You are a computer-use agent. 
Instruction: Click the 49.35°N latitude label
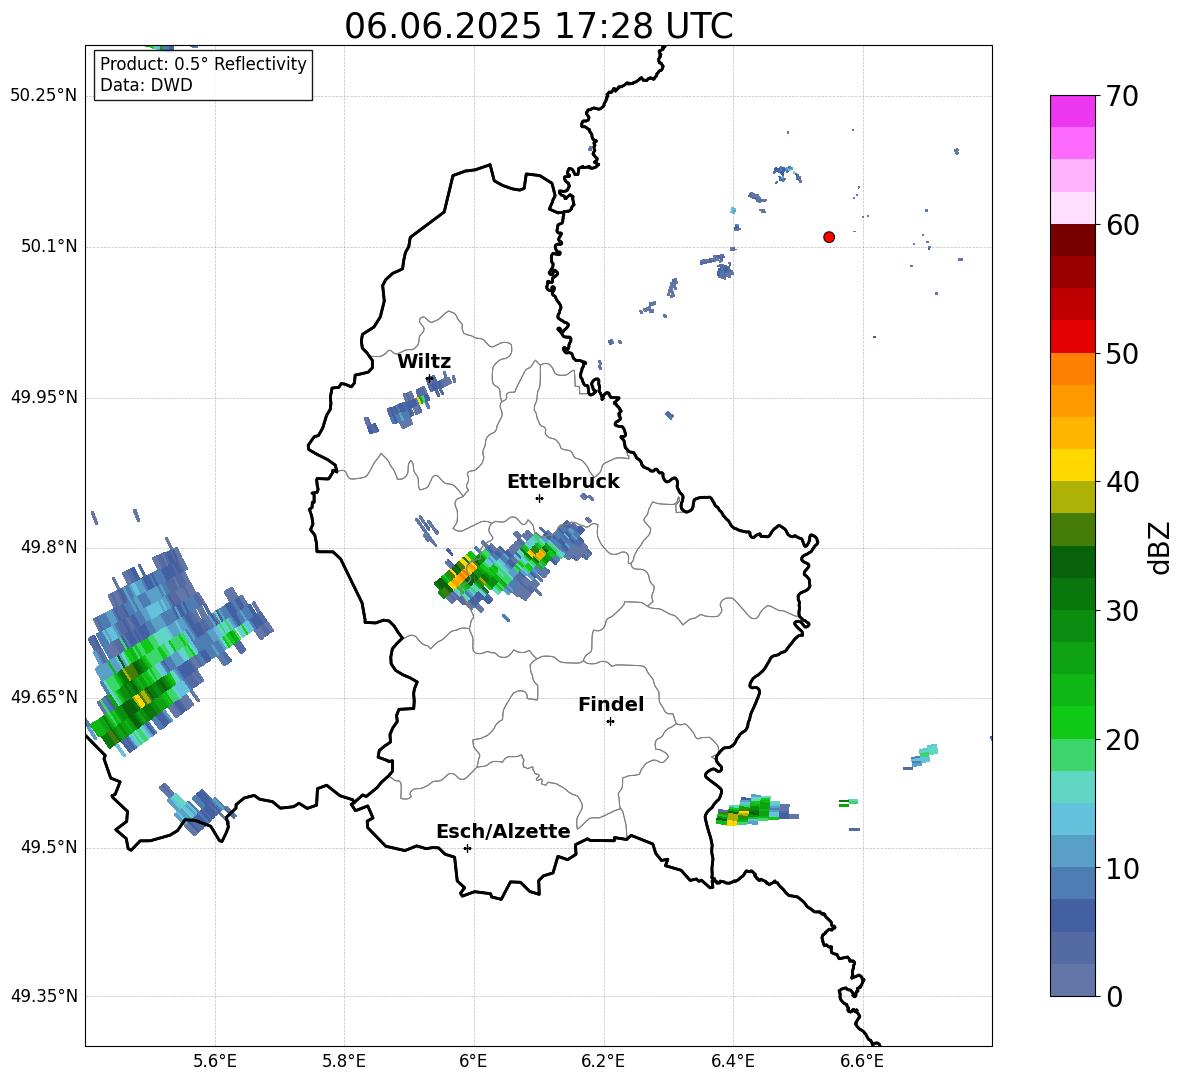click(43, 996)
